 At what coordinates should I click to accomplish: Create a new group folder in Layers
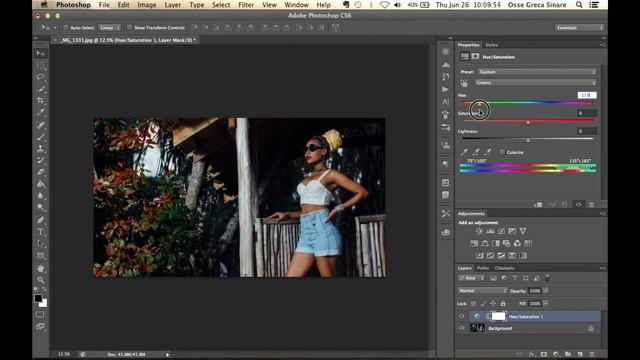pyautogui.click(x=568, y=354)
